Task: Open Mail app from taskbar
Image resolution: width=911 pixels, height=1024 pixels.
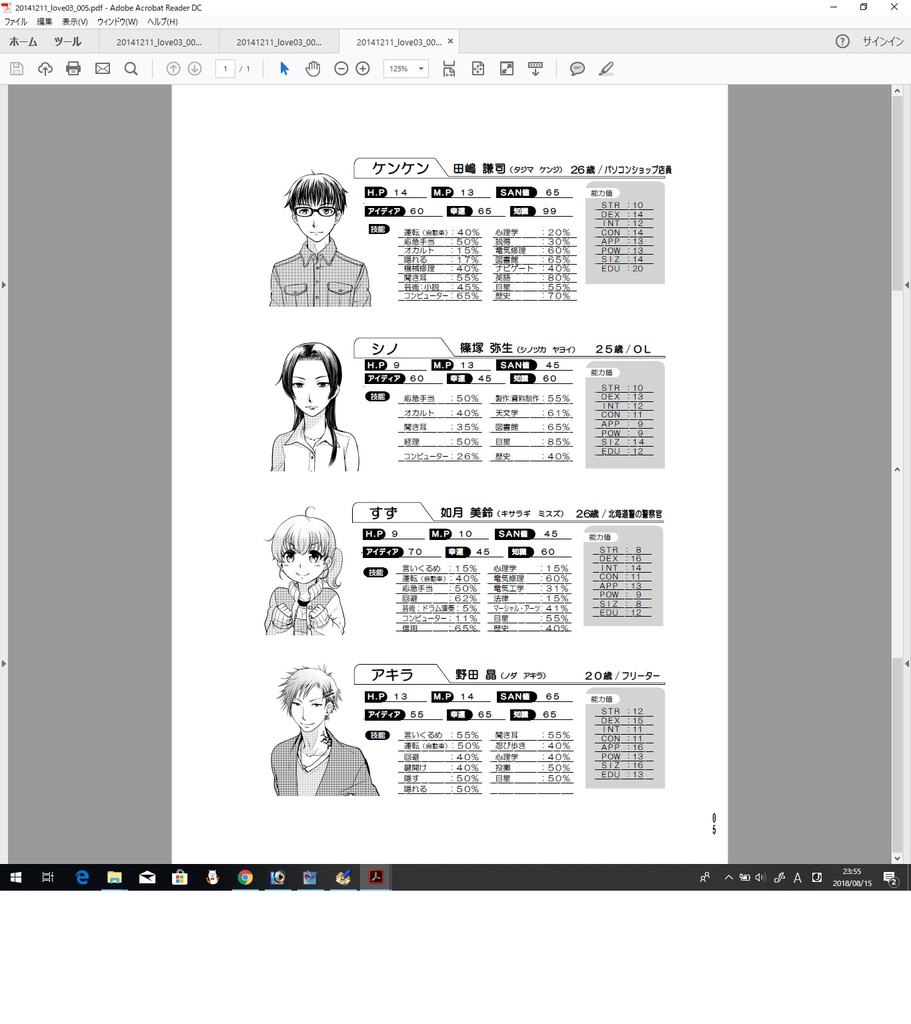Action: pyautogui.click(x=147, y=877)
